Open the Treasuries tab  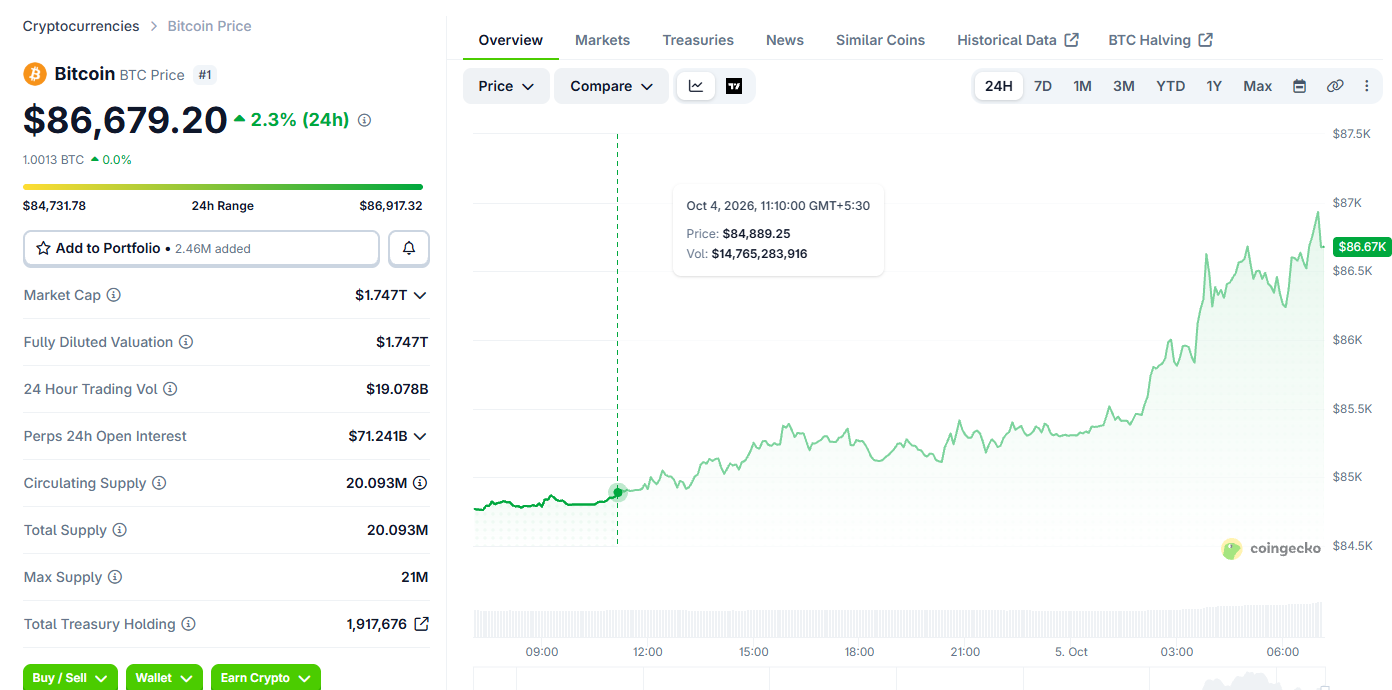point(698,40)
